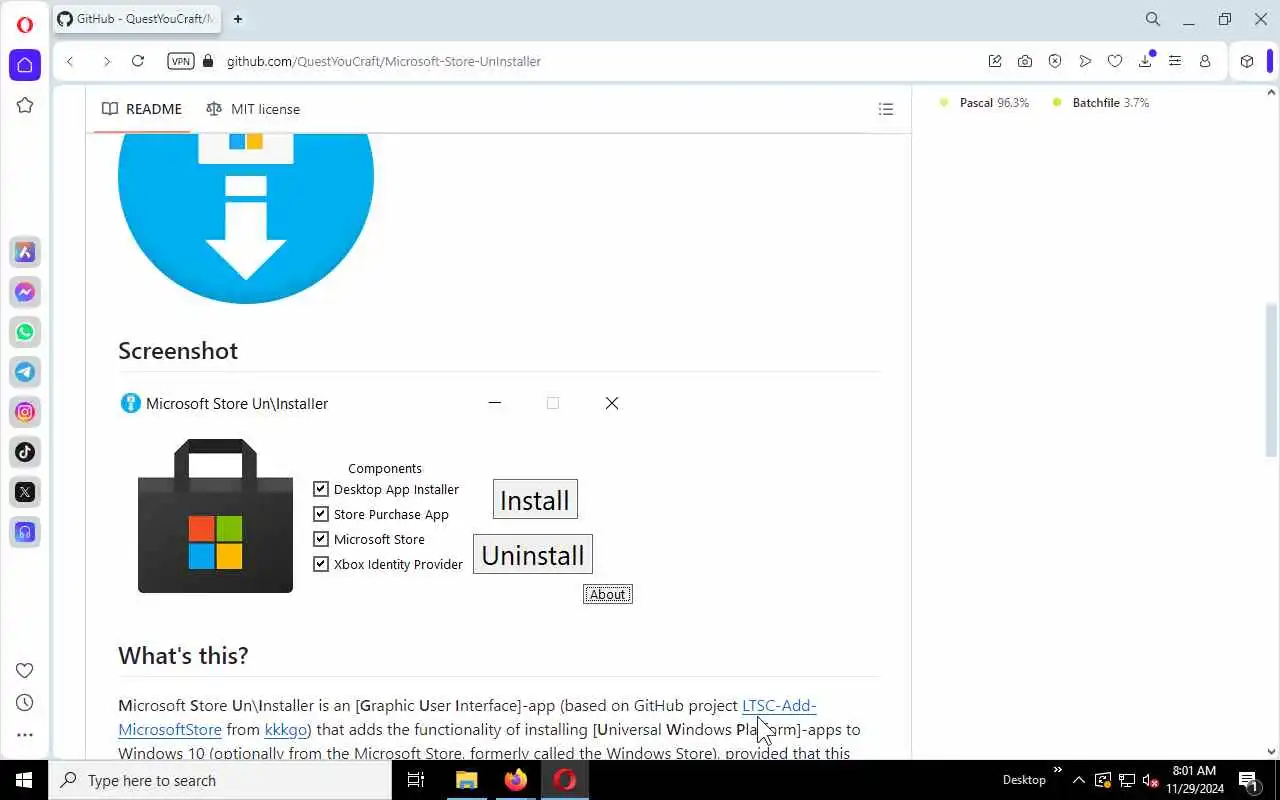Viewport: 1280px width, 800px height.
Task: Click the blue download logo image
Action: click(246, 218)
